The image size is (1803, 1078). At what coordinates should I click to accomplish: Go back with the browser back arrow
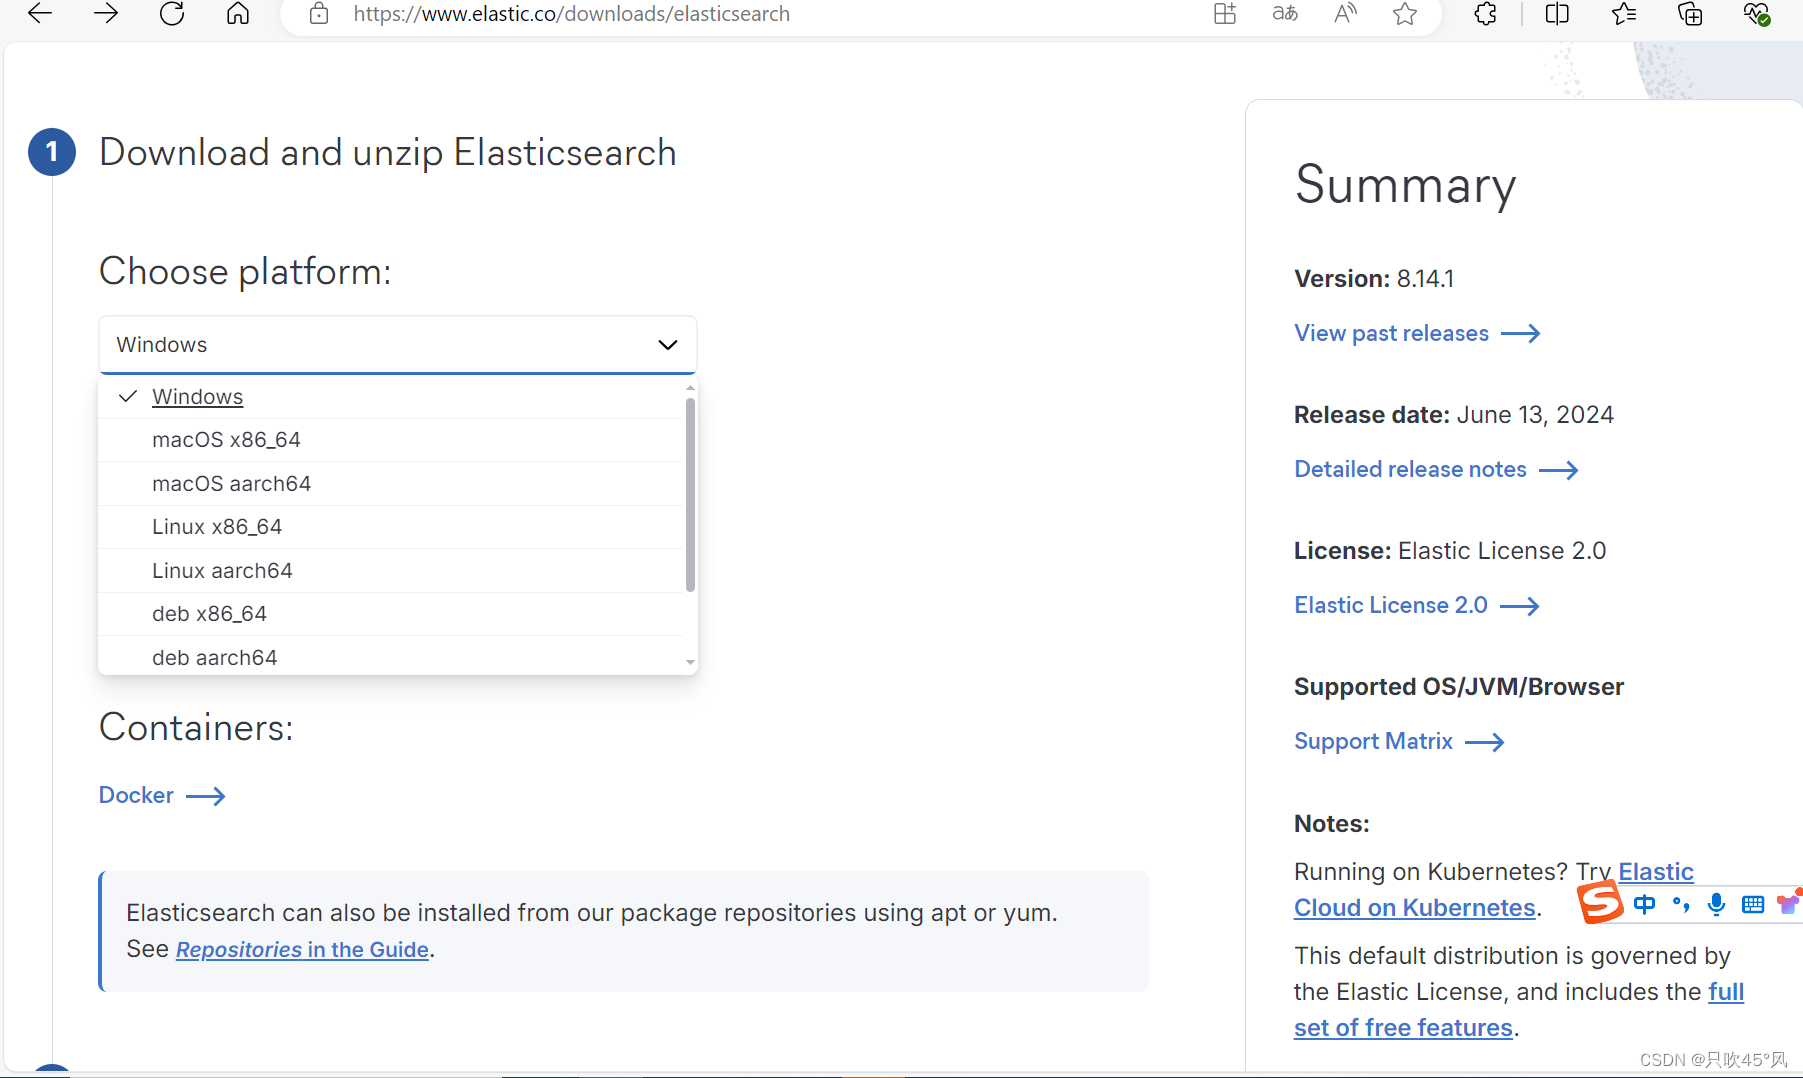click(x=40, y=14)
